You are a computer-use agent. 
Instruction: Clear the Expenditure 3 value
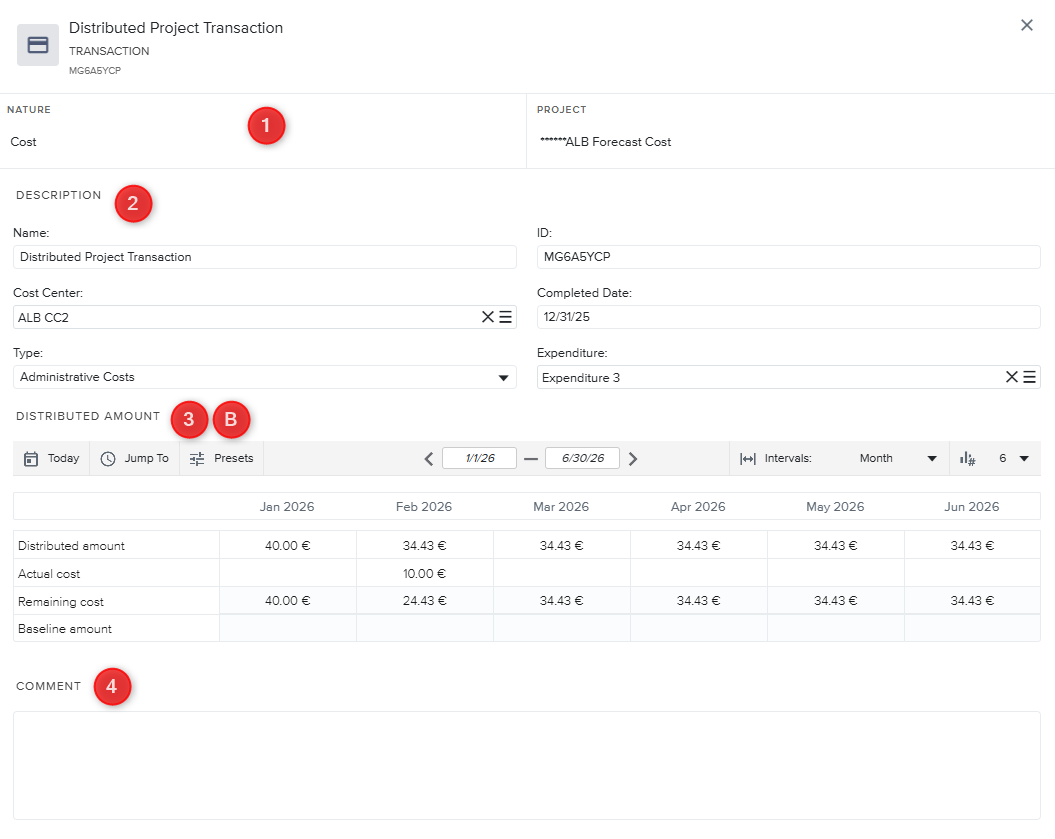[1012, 377]
